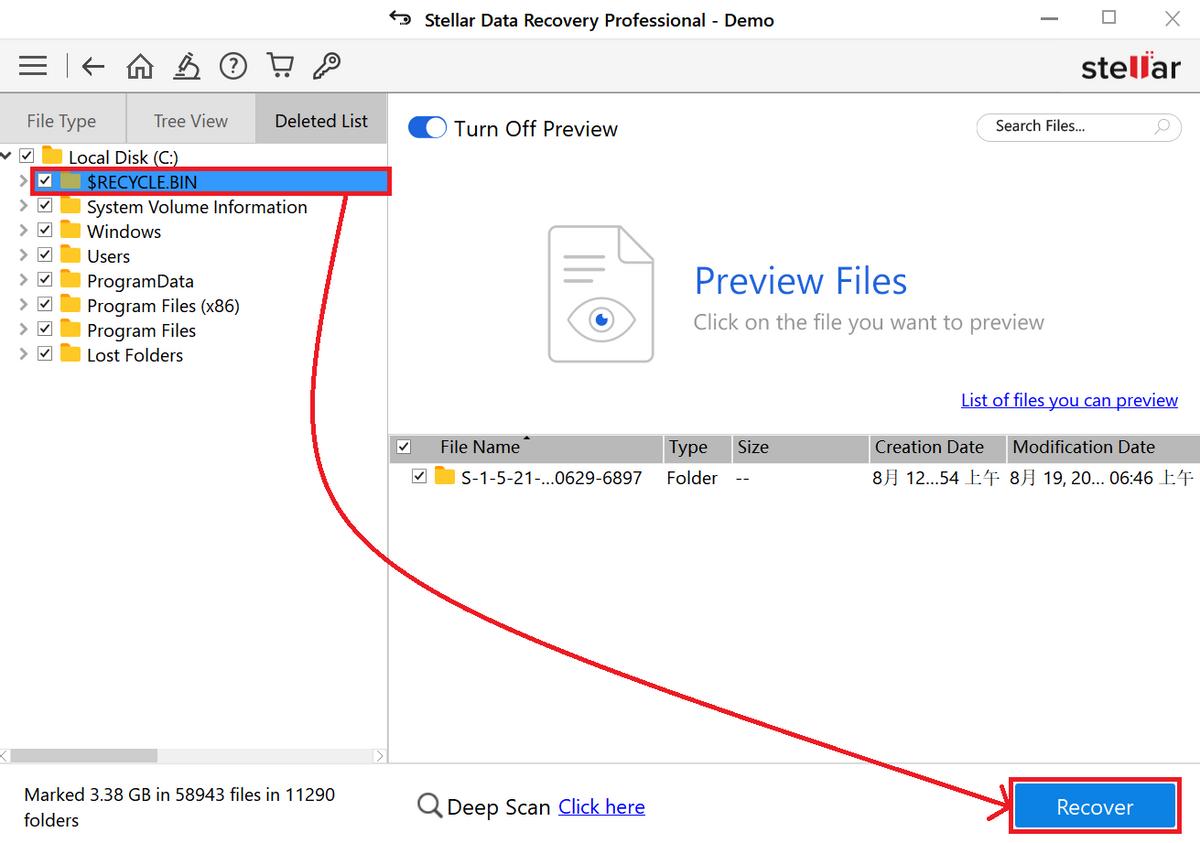Open activation with the key icon
Viewport: 1200px width, 843px height.
tap(326, 66)
